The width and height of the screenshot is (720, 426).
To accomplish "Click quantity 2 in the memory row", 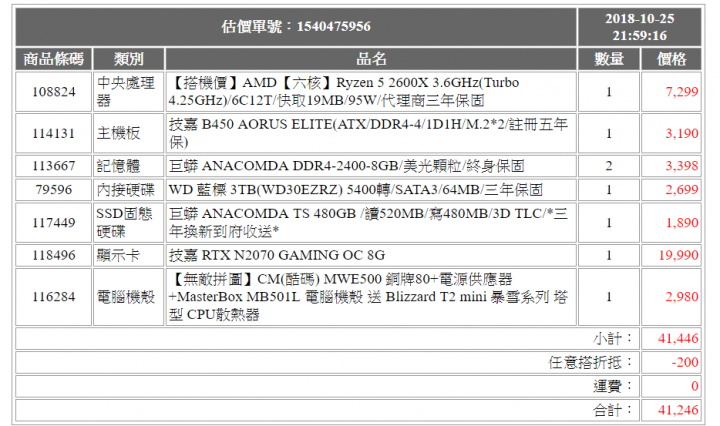I will coord(609,166).
